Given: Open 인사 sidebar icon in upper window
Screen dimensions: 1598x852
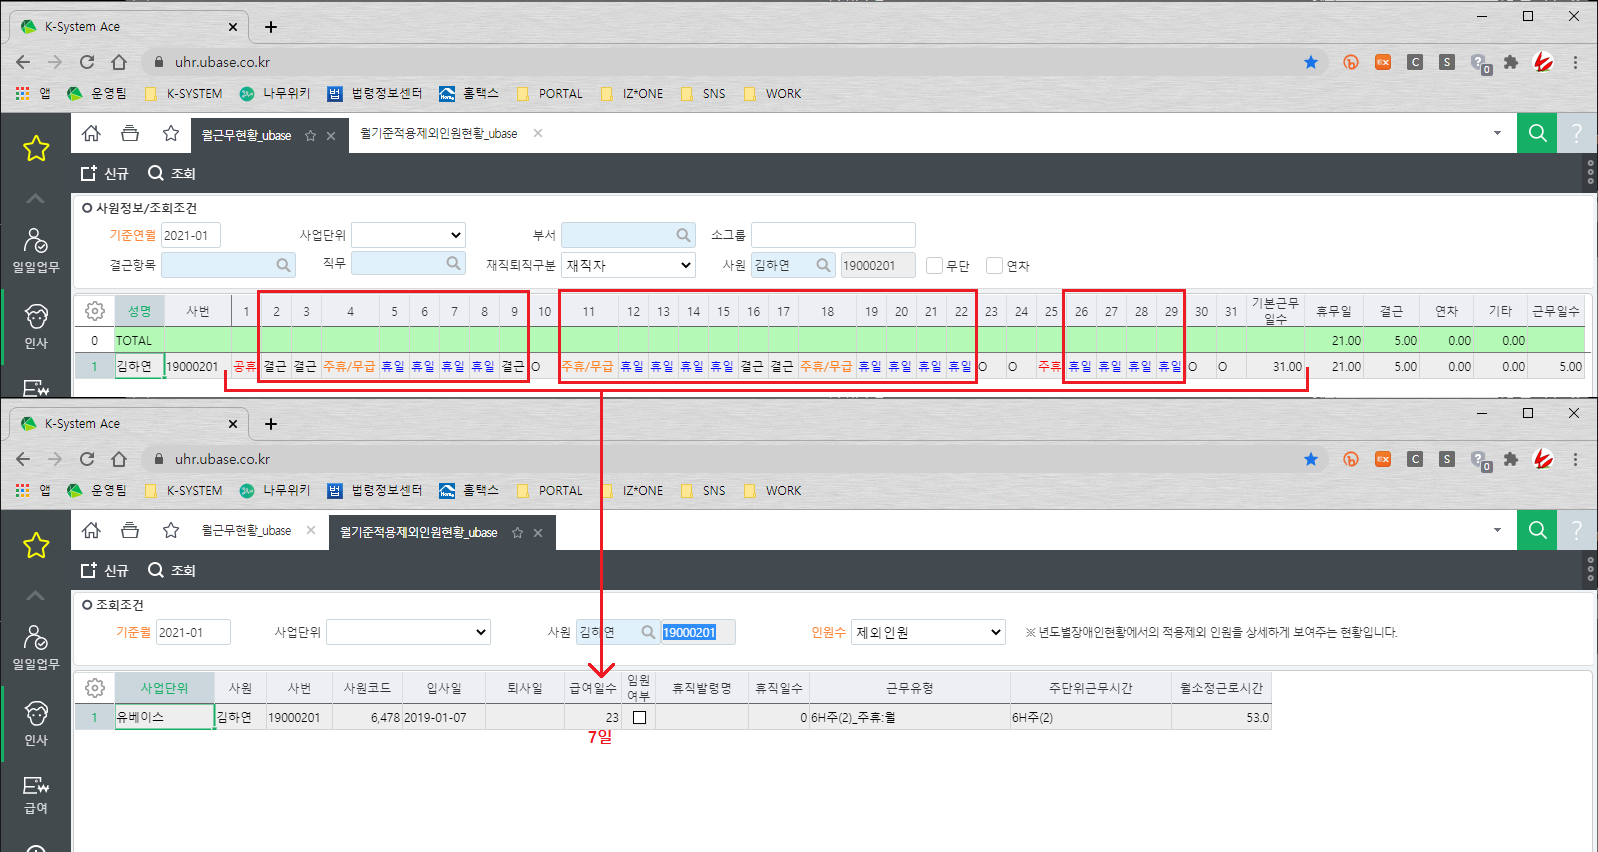Looking at the screenshot, I should click(36, 326).
